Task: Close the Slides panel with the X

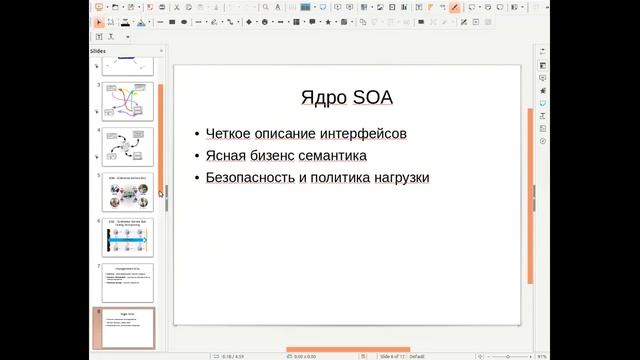Action: point(161,51)
